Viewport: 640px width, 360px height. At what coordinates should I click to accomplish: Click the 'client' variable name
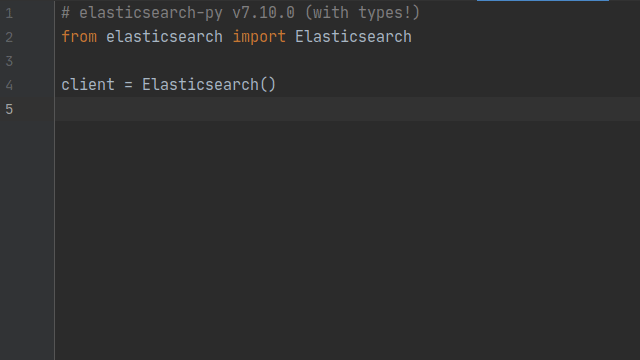click(88, 85)
